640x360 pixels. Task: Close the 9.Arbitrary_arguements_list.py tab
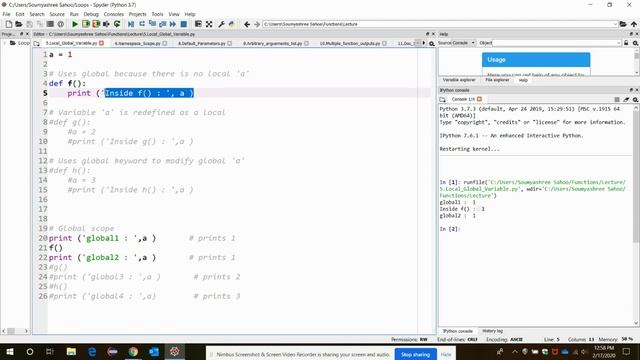click(x=307, y=43)
